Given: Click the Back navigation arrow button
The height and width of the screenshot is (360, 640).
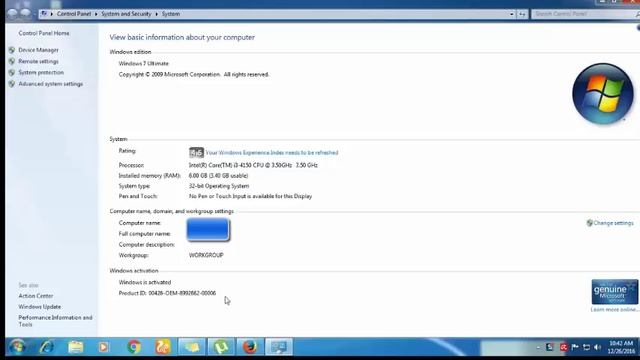Looking at the screenshot, I should [13, 13].
